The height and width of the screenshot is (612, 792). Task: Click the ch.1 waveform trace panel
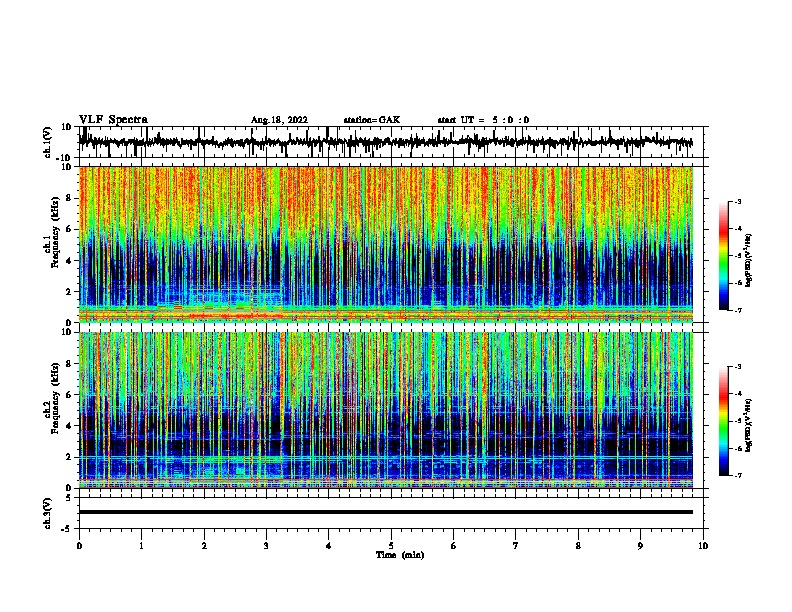(x=393, y=142)
